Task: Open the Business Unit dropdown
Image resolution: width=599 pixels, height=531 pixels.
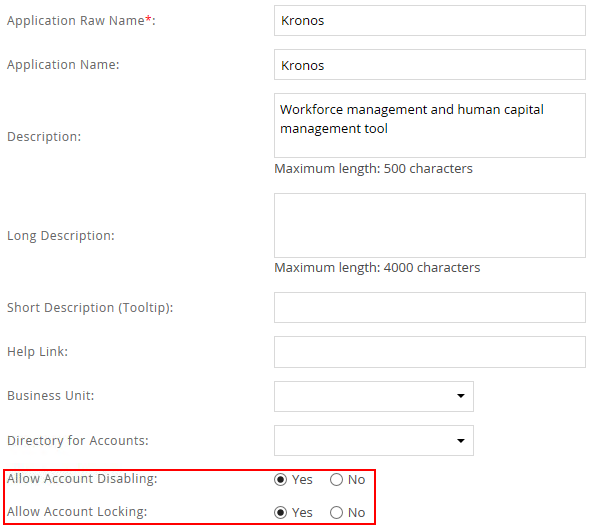Action: (374, 396)
